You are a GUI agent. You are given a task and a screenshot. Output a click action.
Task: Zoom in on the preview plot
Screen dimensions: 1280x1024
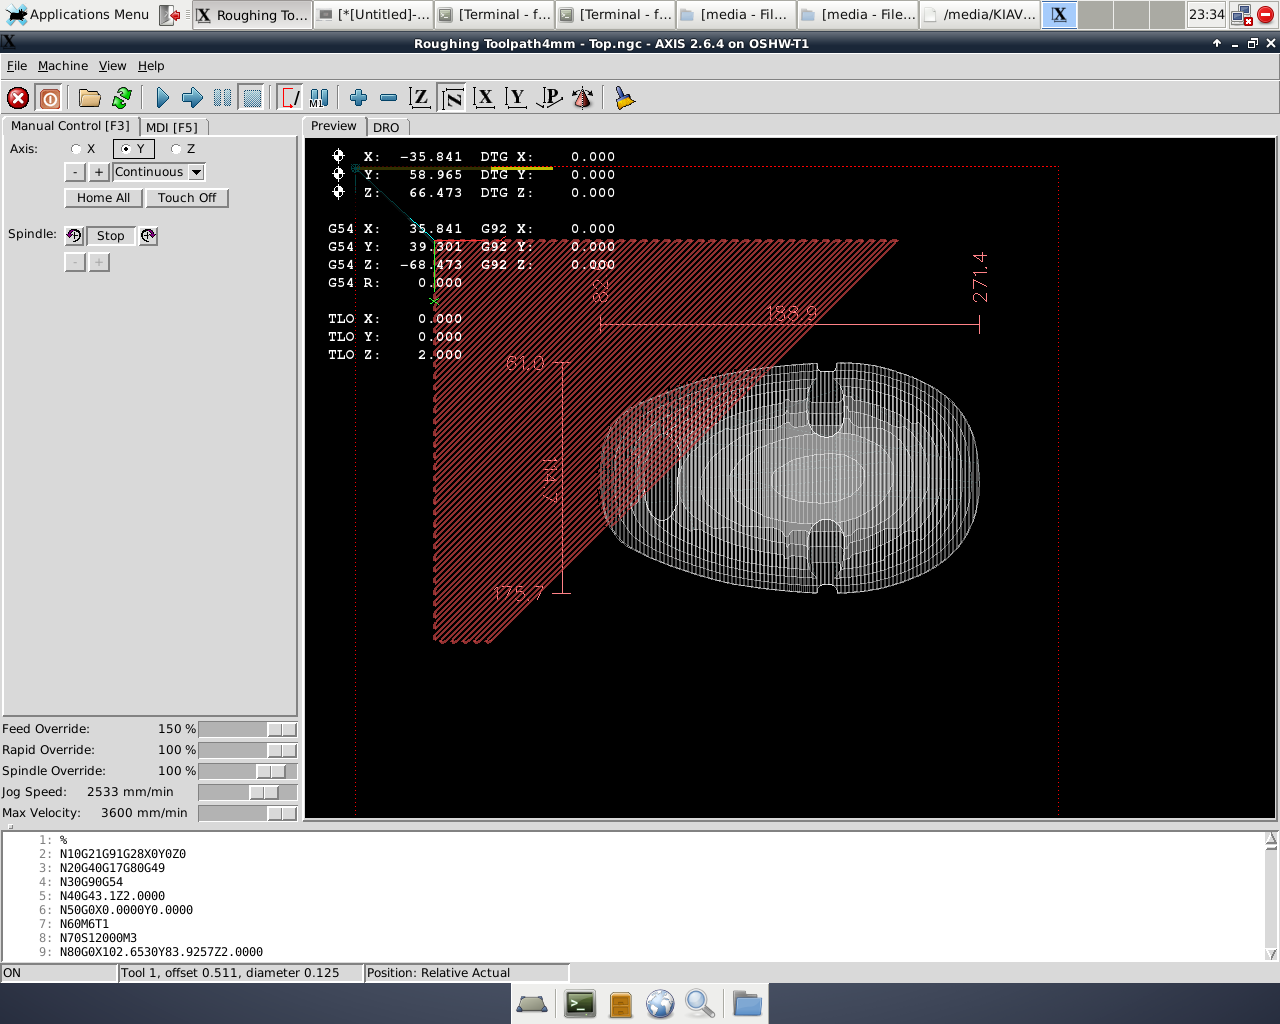[358, 97]
